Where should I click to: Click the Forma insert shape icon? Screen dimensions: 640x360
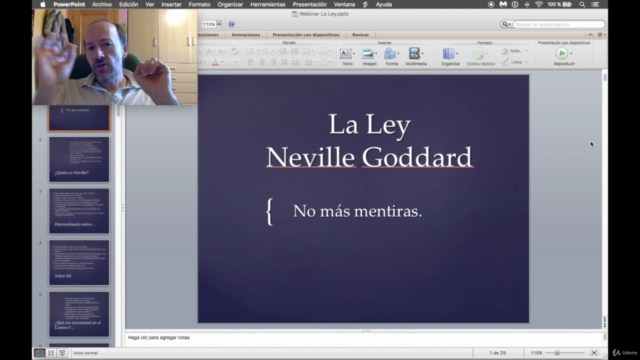[390, 53]
